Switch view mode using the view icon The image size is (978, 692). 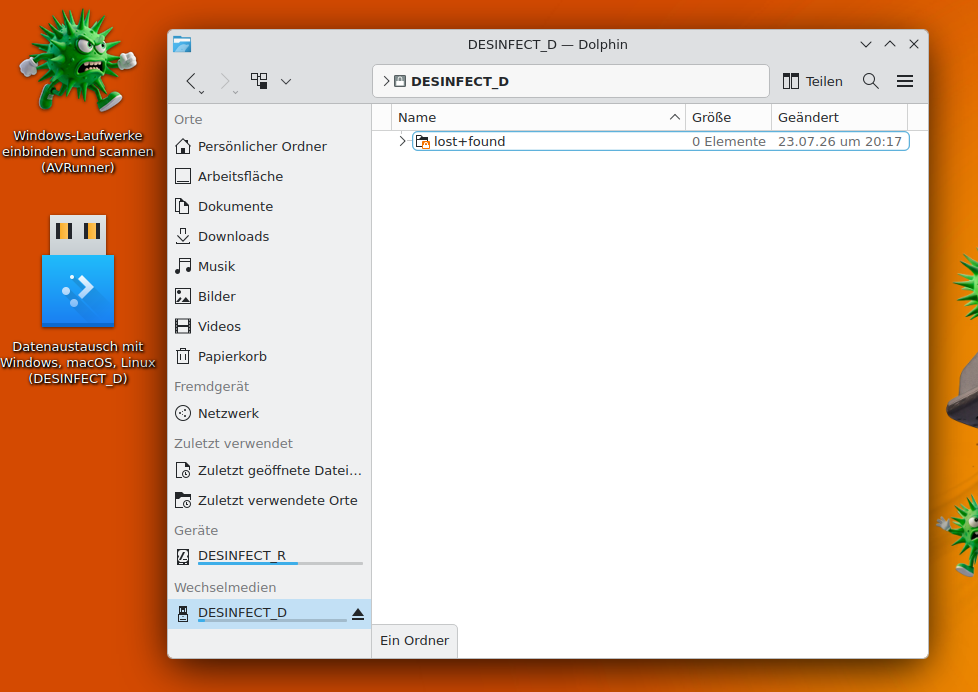pos(259,80)
